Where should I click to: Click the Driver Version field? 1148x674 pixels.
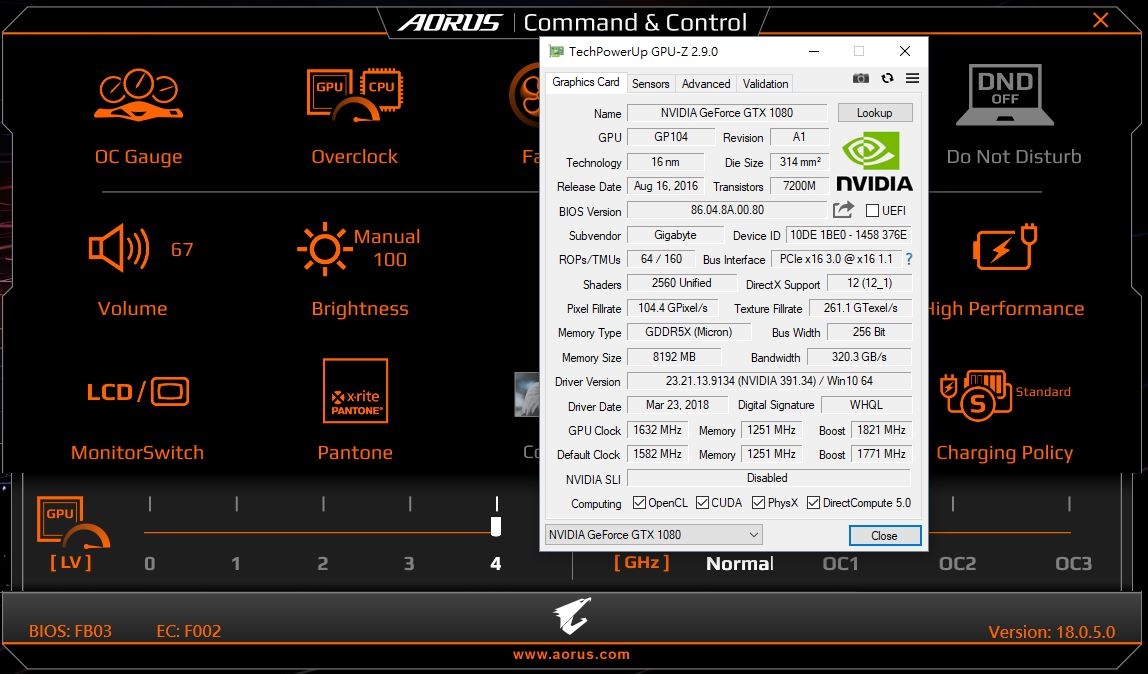click(769, 381)
